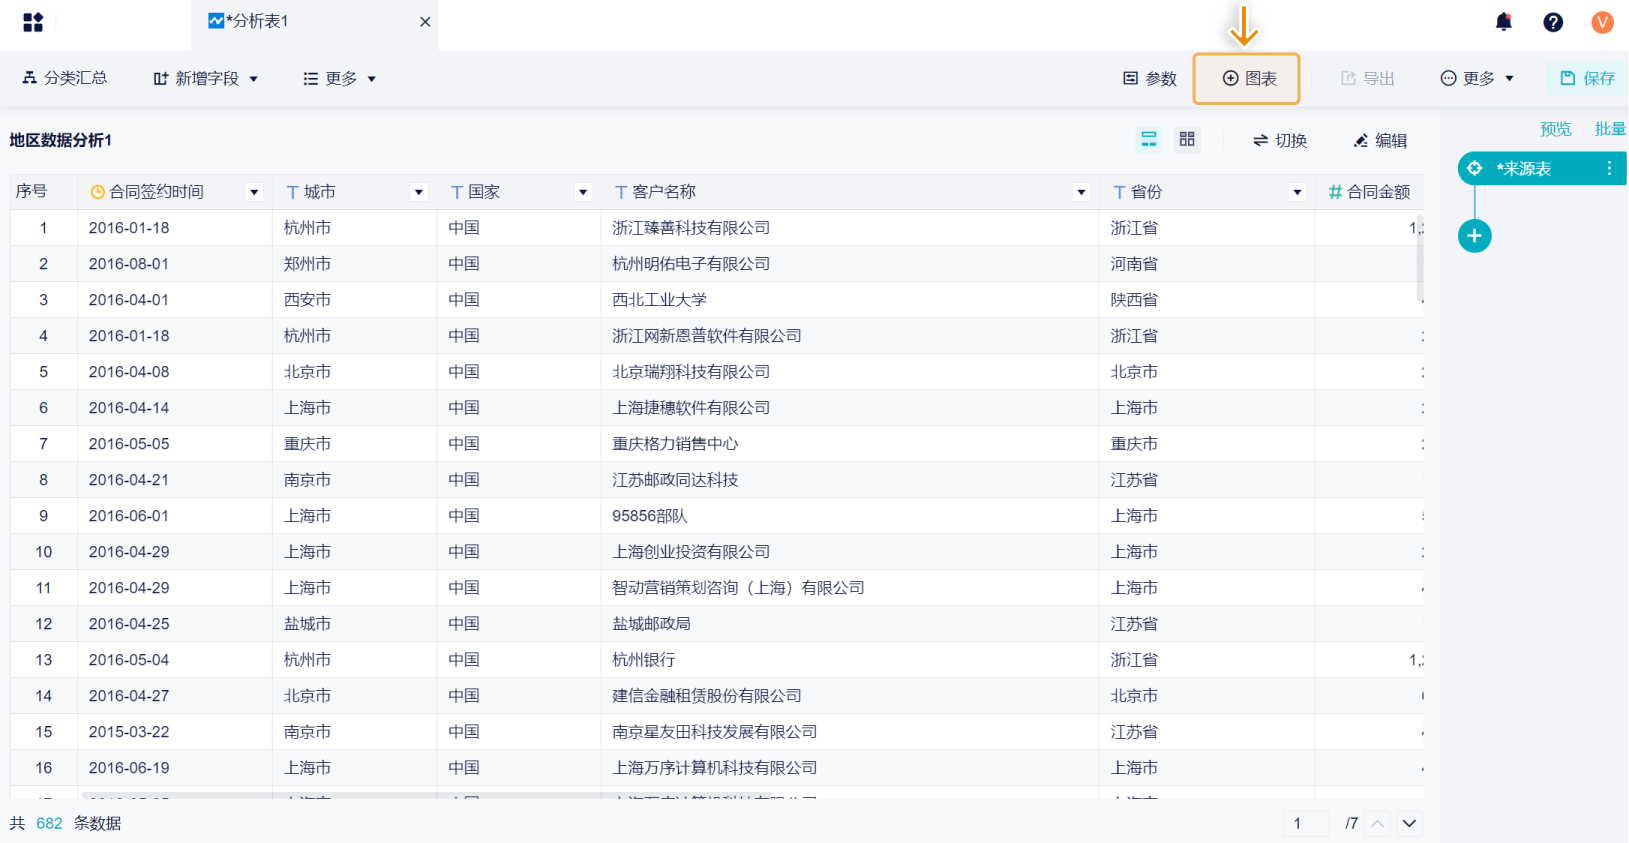Open 参数 settings
The height and width of the screenshot is (843, 1629).
[x=1150, y=78]
